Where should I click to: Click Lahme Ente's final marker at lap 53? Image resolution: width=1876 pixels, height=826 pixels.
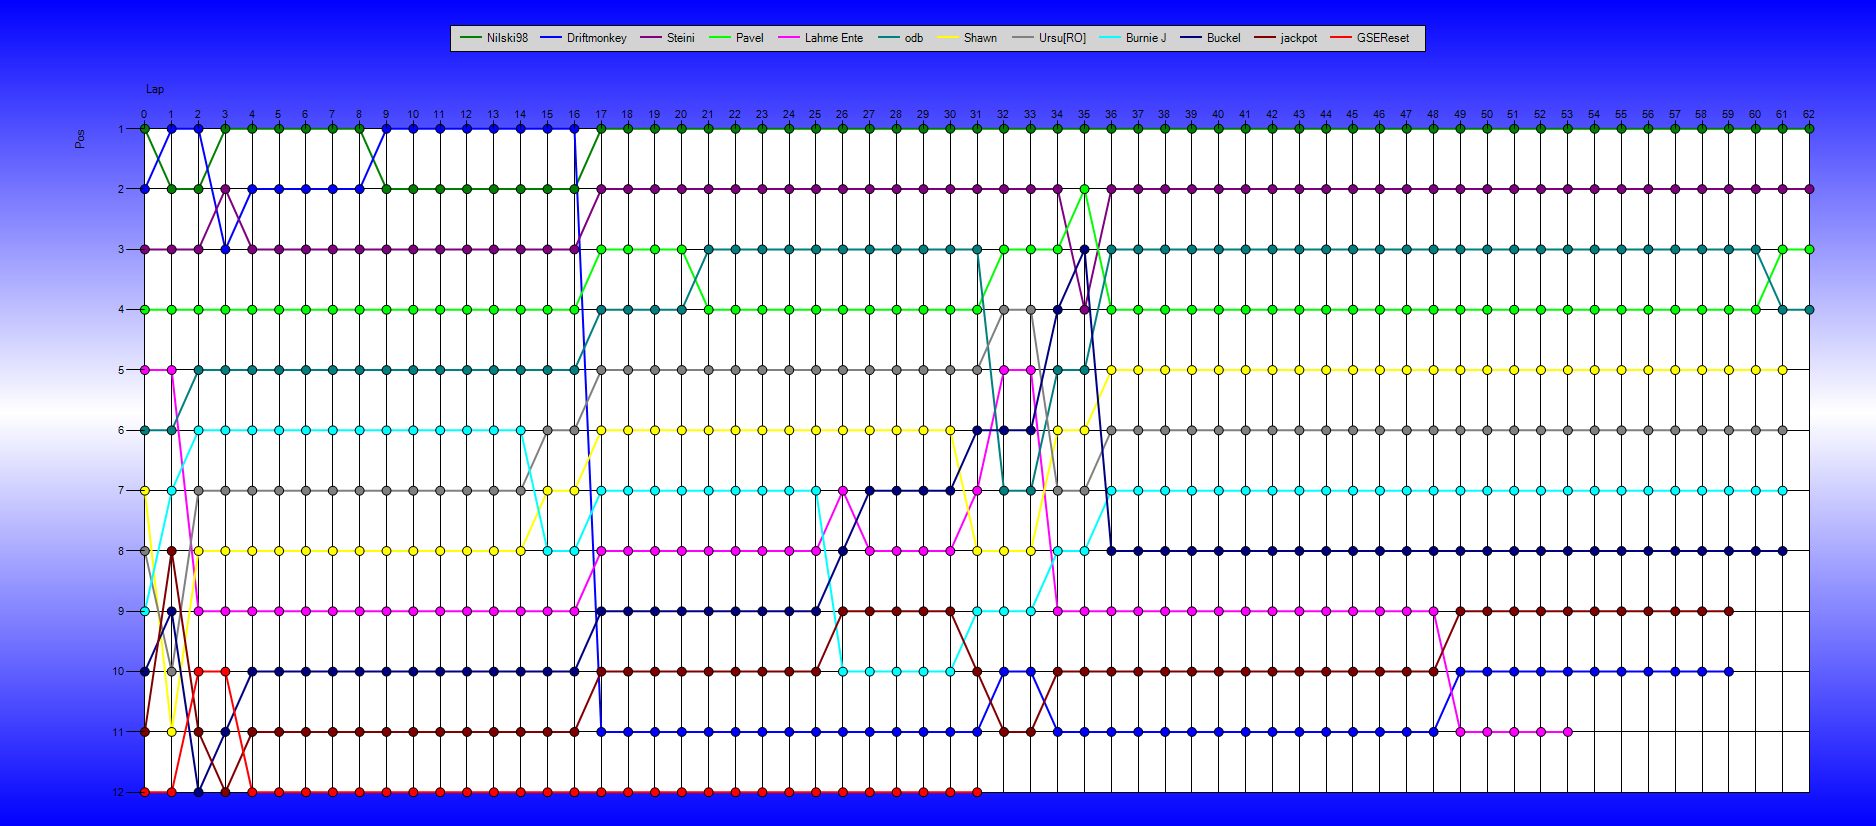click(1567, 732)
